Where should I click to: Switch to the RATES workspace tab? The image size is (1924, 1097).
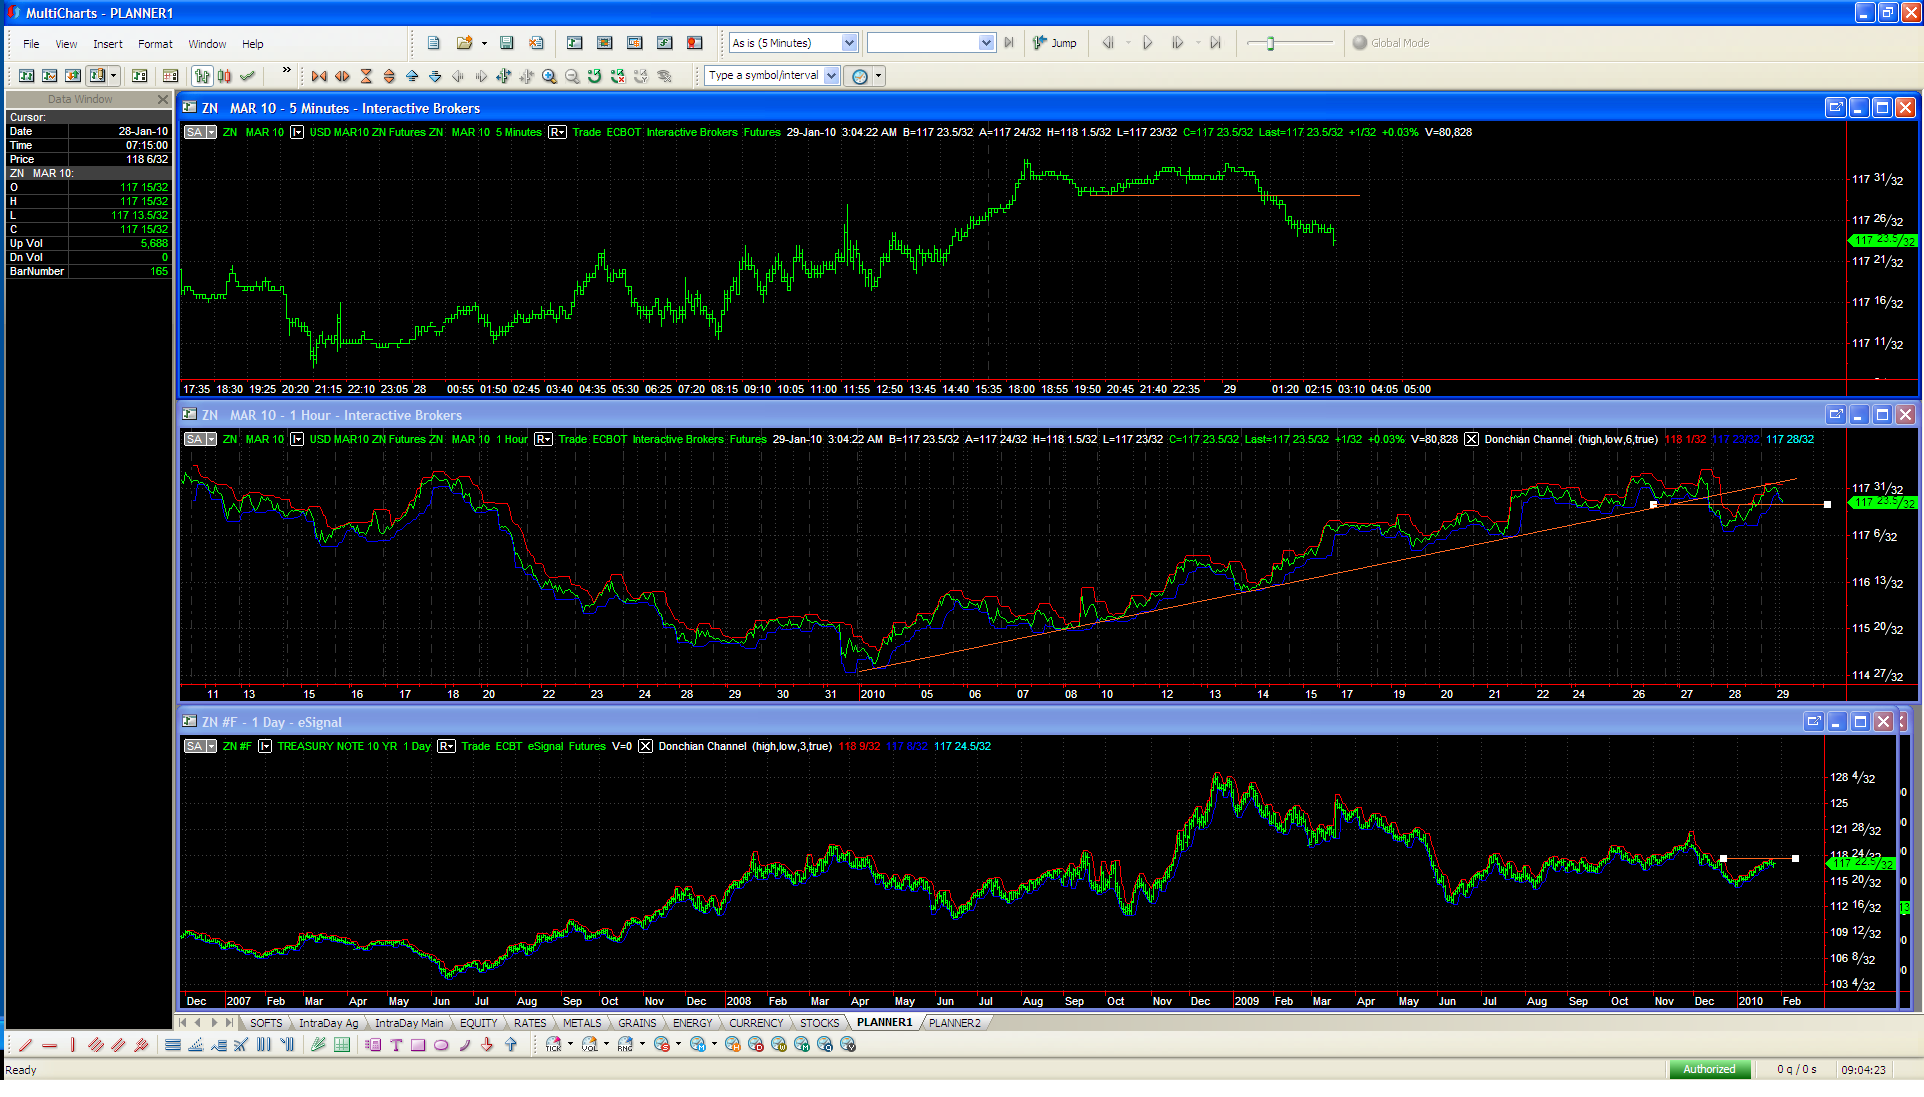point(530,1023)
